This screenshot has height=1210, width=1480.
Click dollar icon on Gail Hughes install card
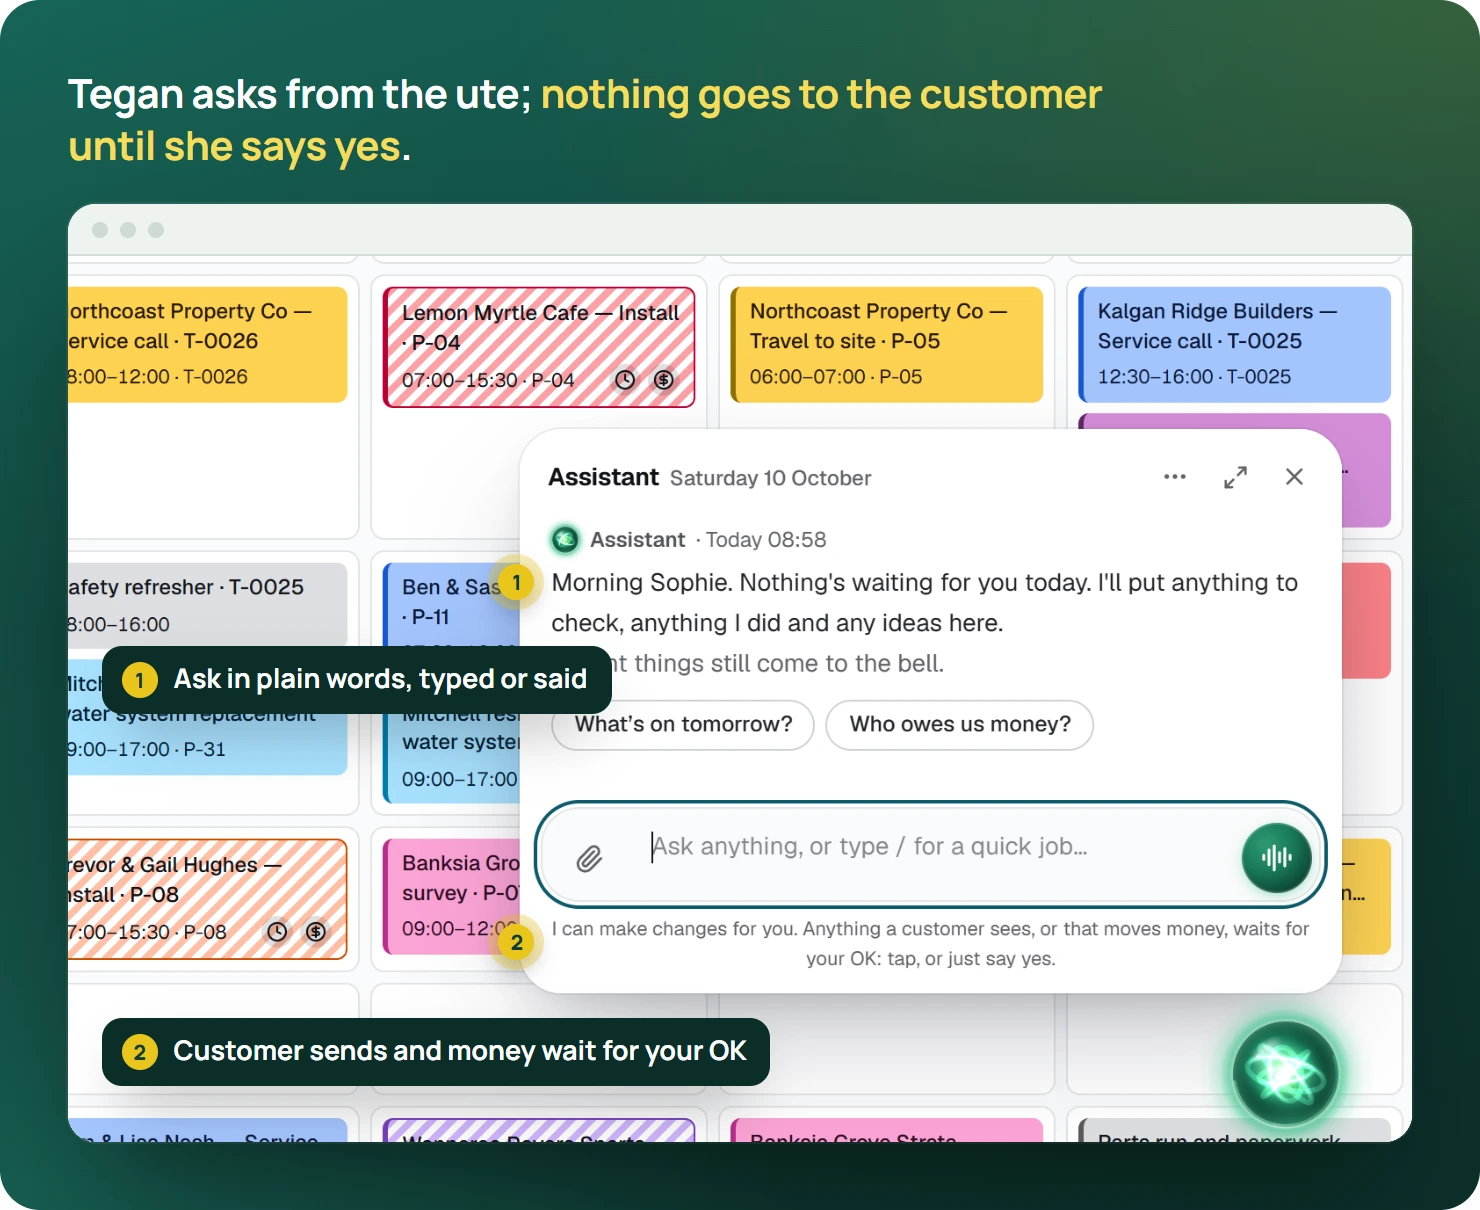point(316,932)
